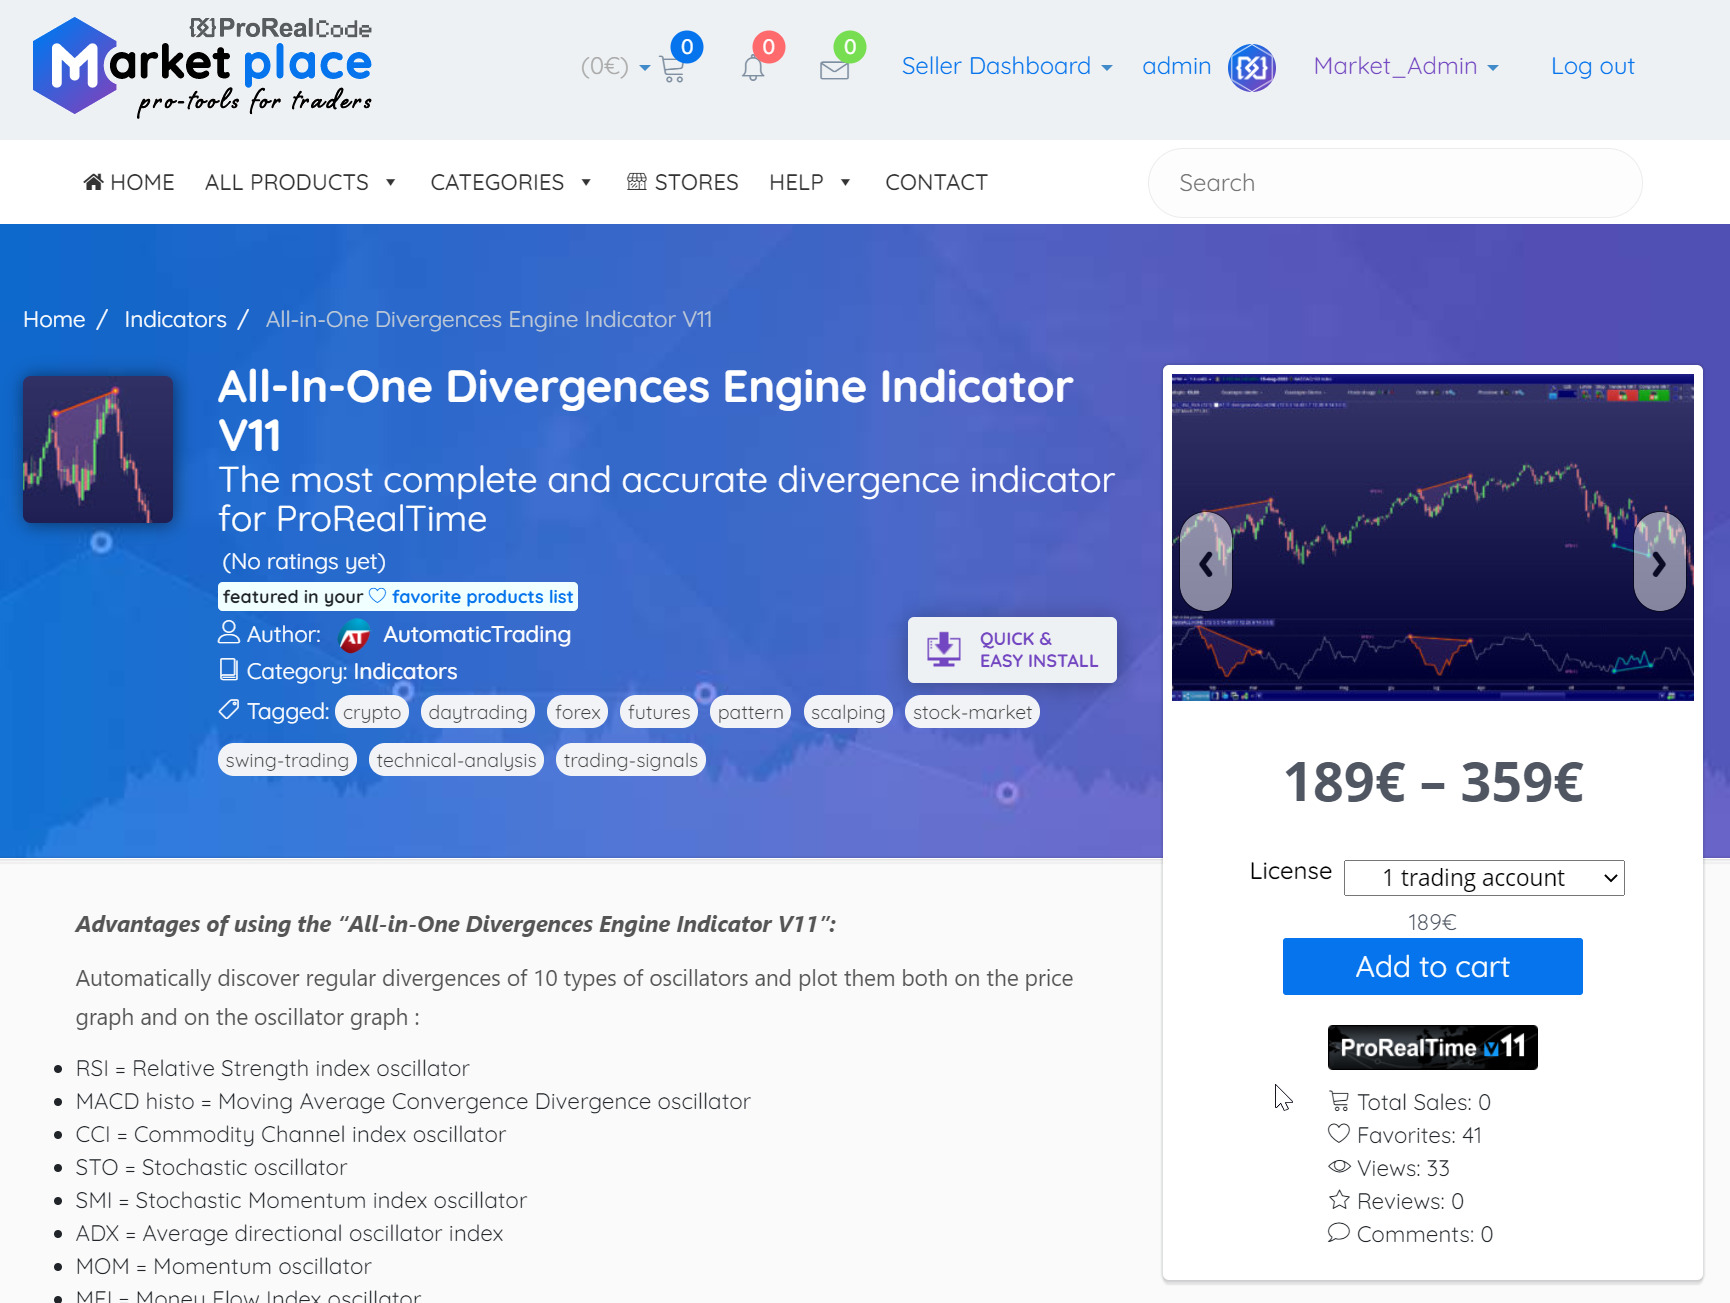Click the 'ADX = Average directional oscillator index' line

tap(289, 1233)
